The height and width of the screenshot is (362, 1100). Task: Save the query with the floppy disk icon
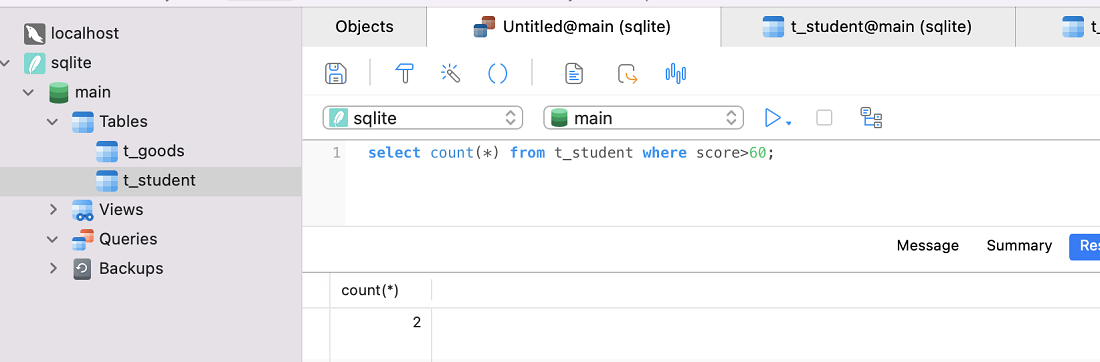pos(337,74)
